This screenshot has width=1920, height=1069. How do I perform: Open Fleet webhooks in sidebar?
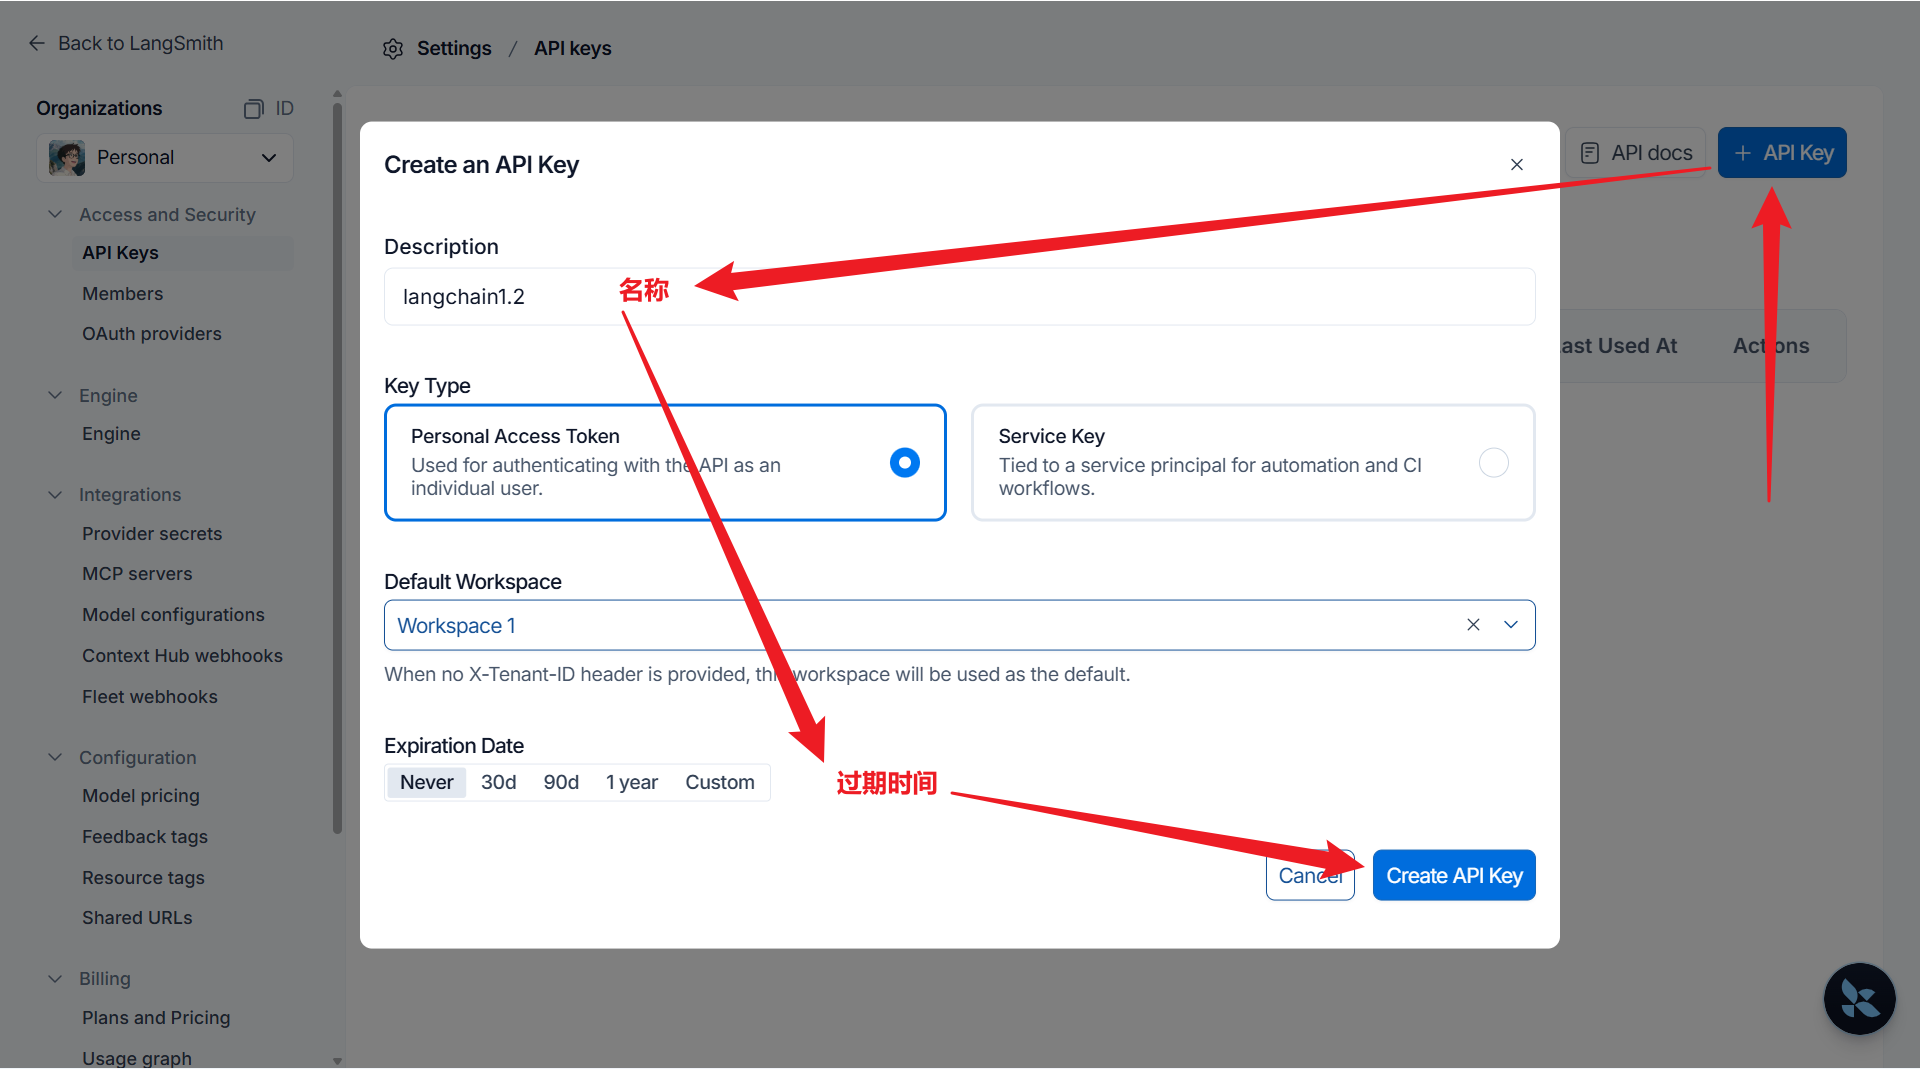point(150,697)
